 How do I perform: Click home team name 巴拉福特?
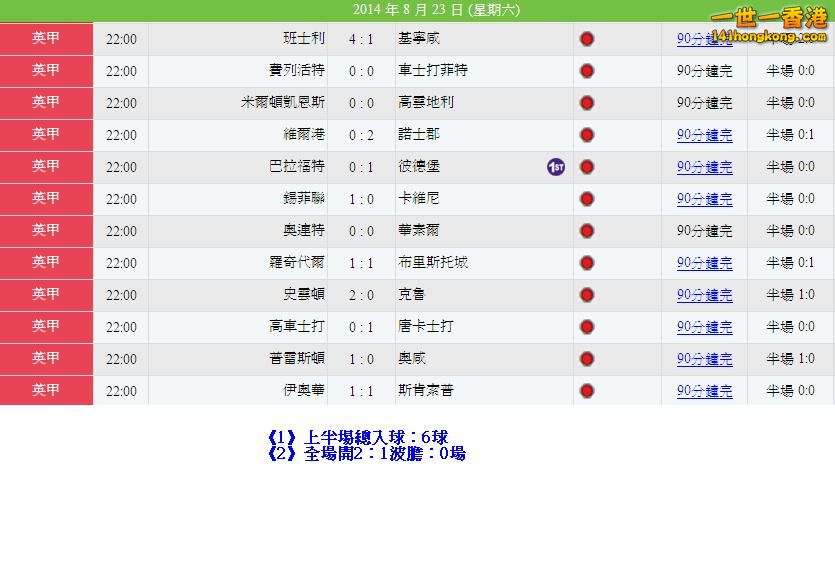pyautogui.click(x=297, y=166)
